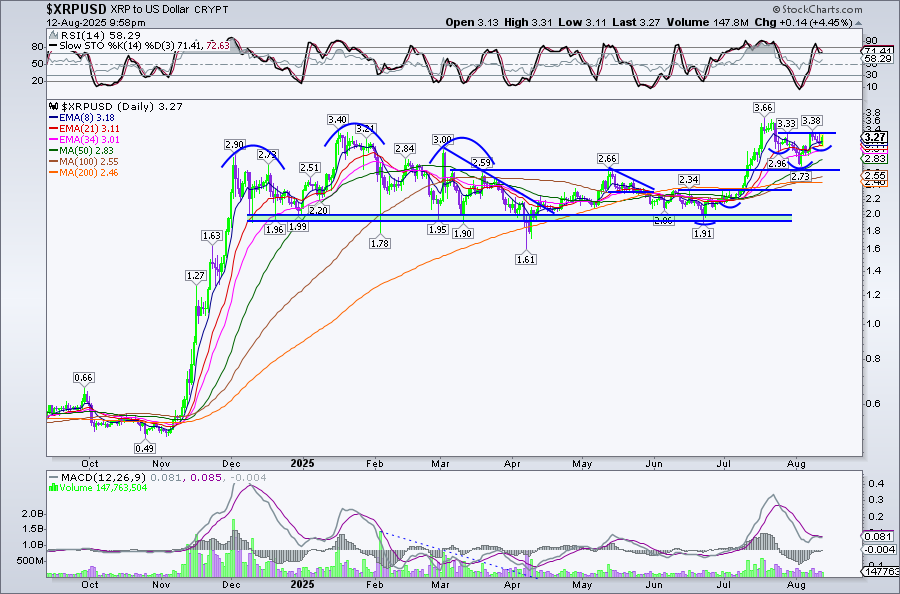The width and height of the screenshot is (900, 594).
Task: Click the High 3.31 value
Action: (x=529, y=22)
